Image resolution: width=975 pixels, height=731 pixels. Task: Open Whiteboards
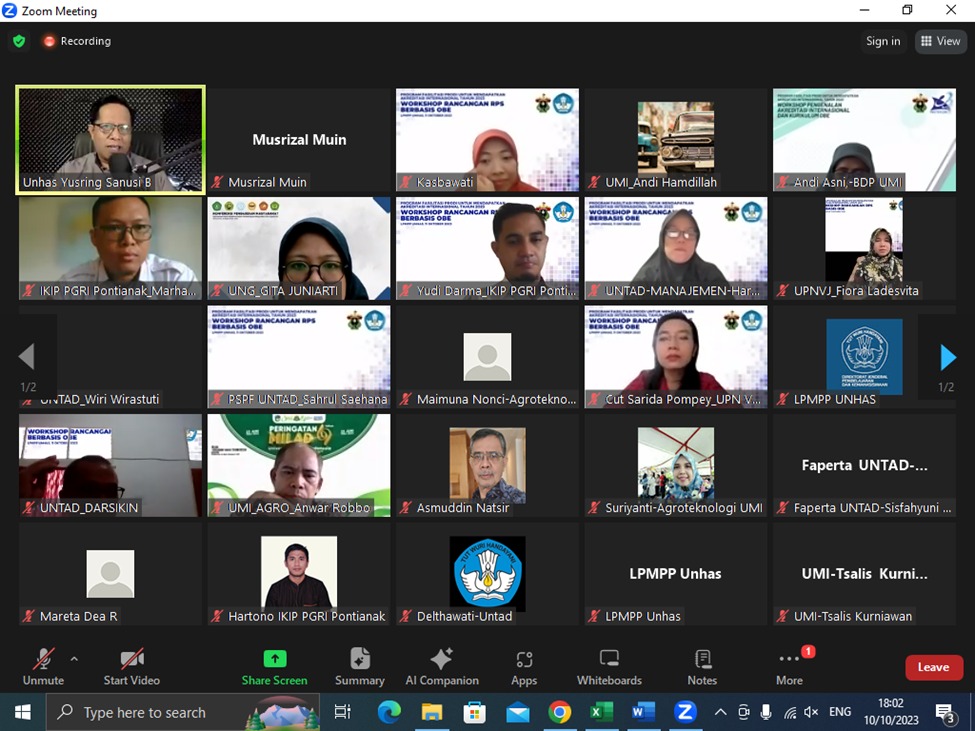tap(609, 667)
